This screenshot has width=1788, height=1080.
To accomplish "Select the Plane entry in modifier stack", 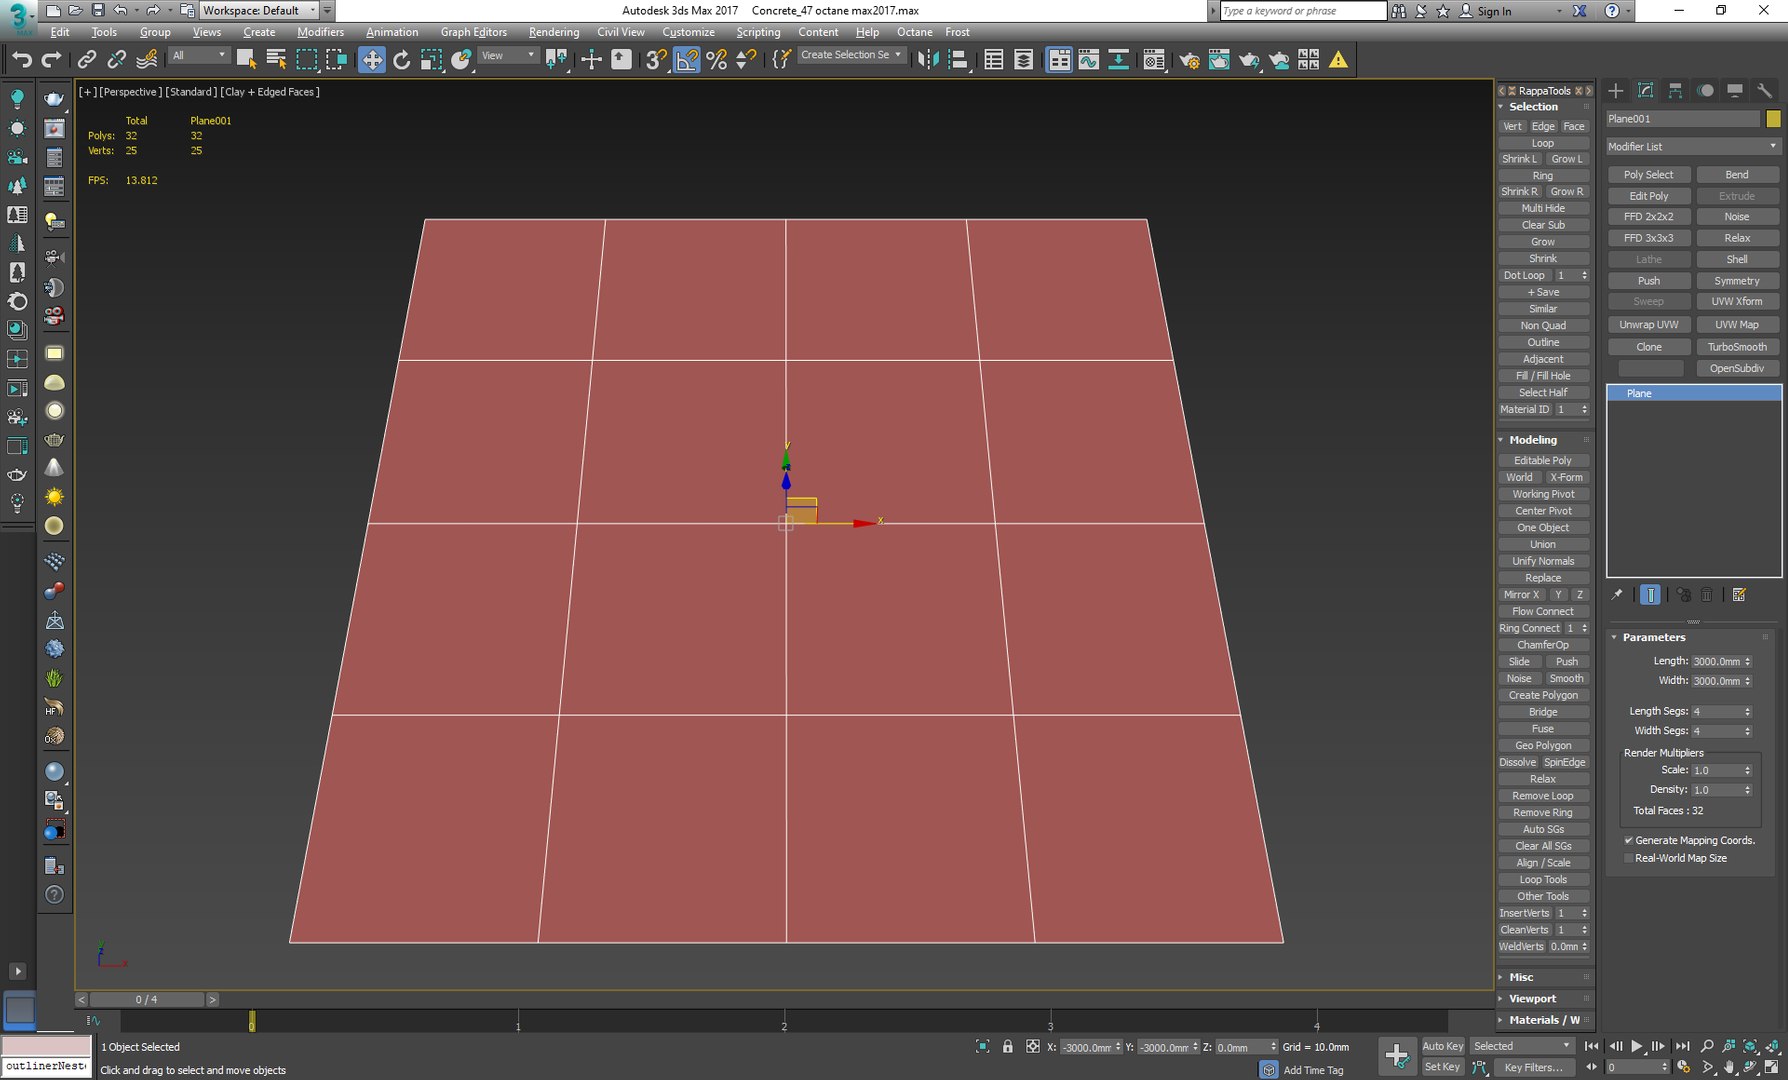I will coord(1694,393).
